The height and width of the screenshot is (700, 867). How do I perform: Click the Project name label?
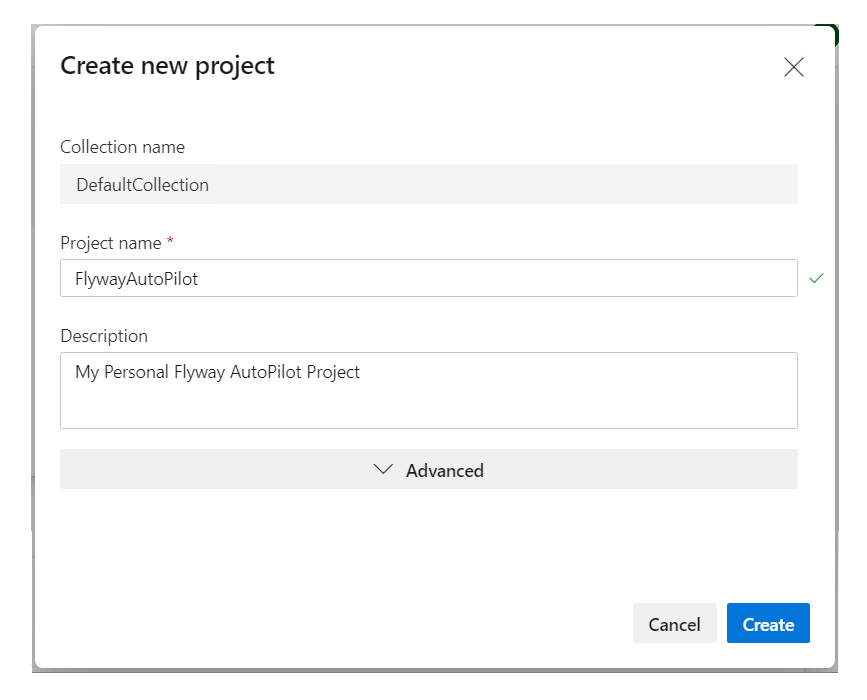pos(110,243)
